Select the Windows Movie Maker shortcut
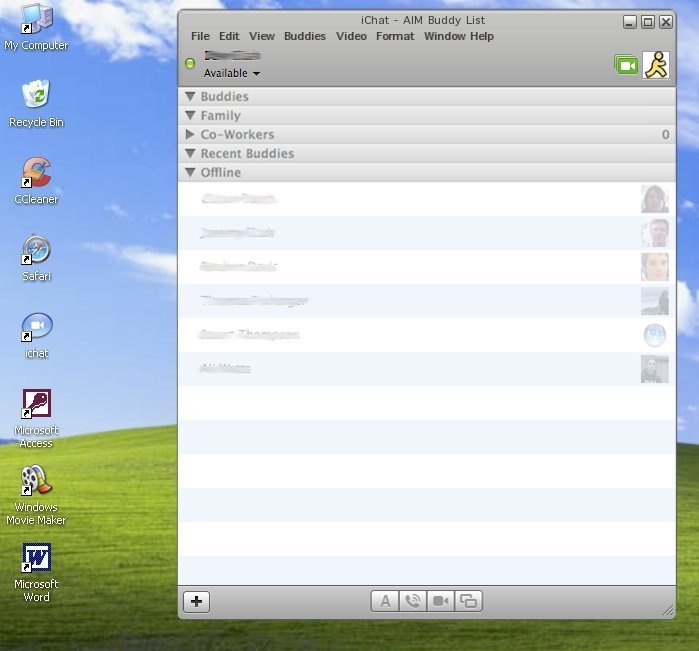699x651 pixels. [x=36, y=495]
